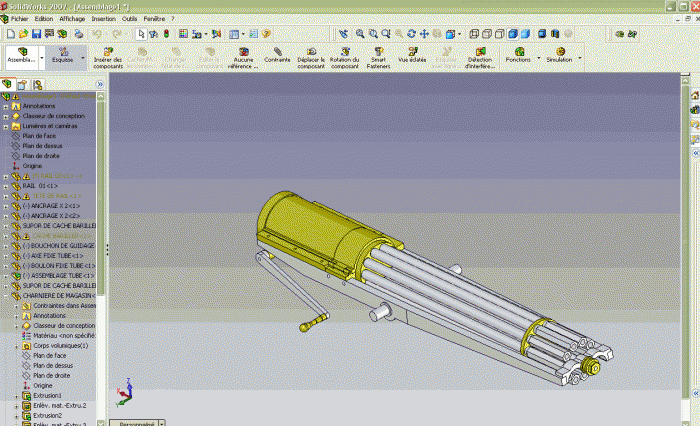700x426 pixels.
Task: Open the Simulation toolbar button
Action: click(x=559, y=55)
